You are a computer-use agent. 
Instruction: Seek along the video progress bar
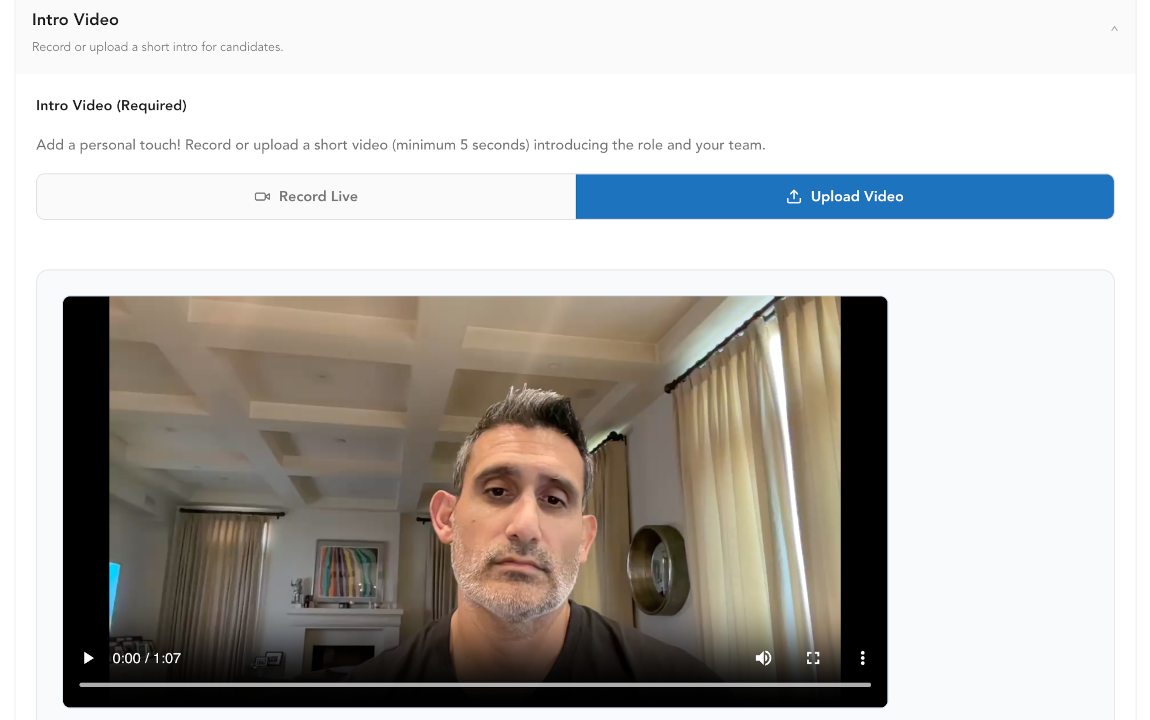475,685
